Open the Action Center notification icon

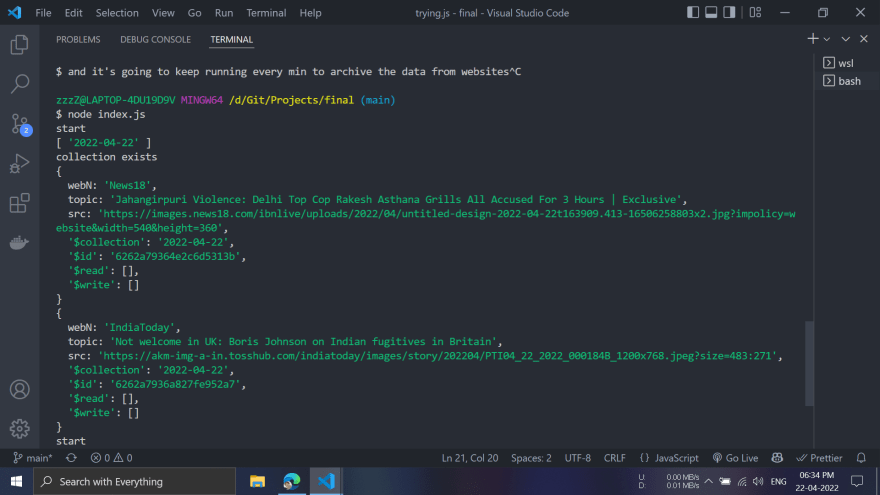(857, 482)
